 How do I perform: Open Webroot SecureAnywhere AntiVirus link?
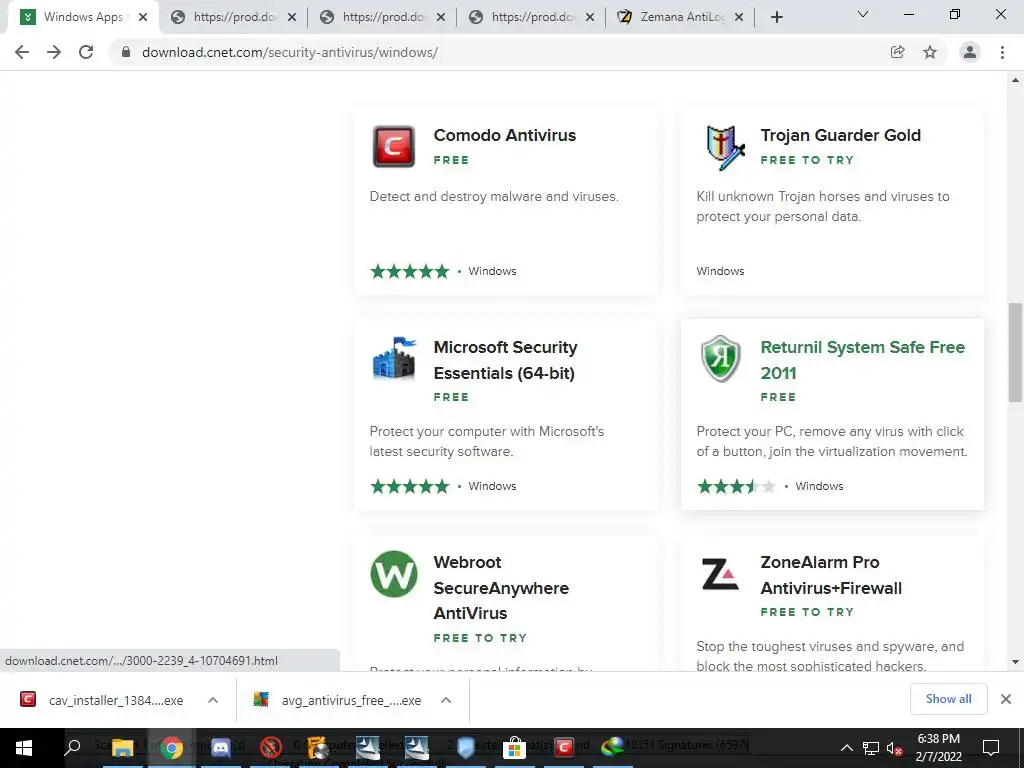tap(501, 588)
